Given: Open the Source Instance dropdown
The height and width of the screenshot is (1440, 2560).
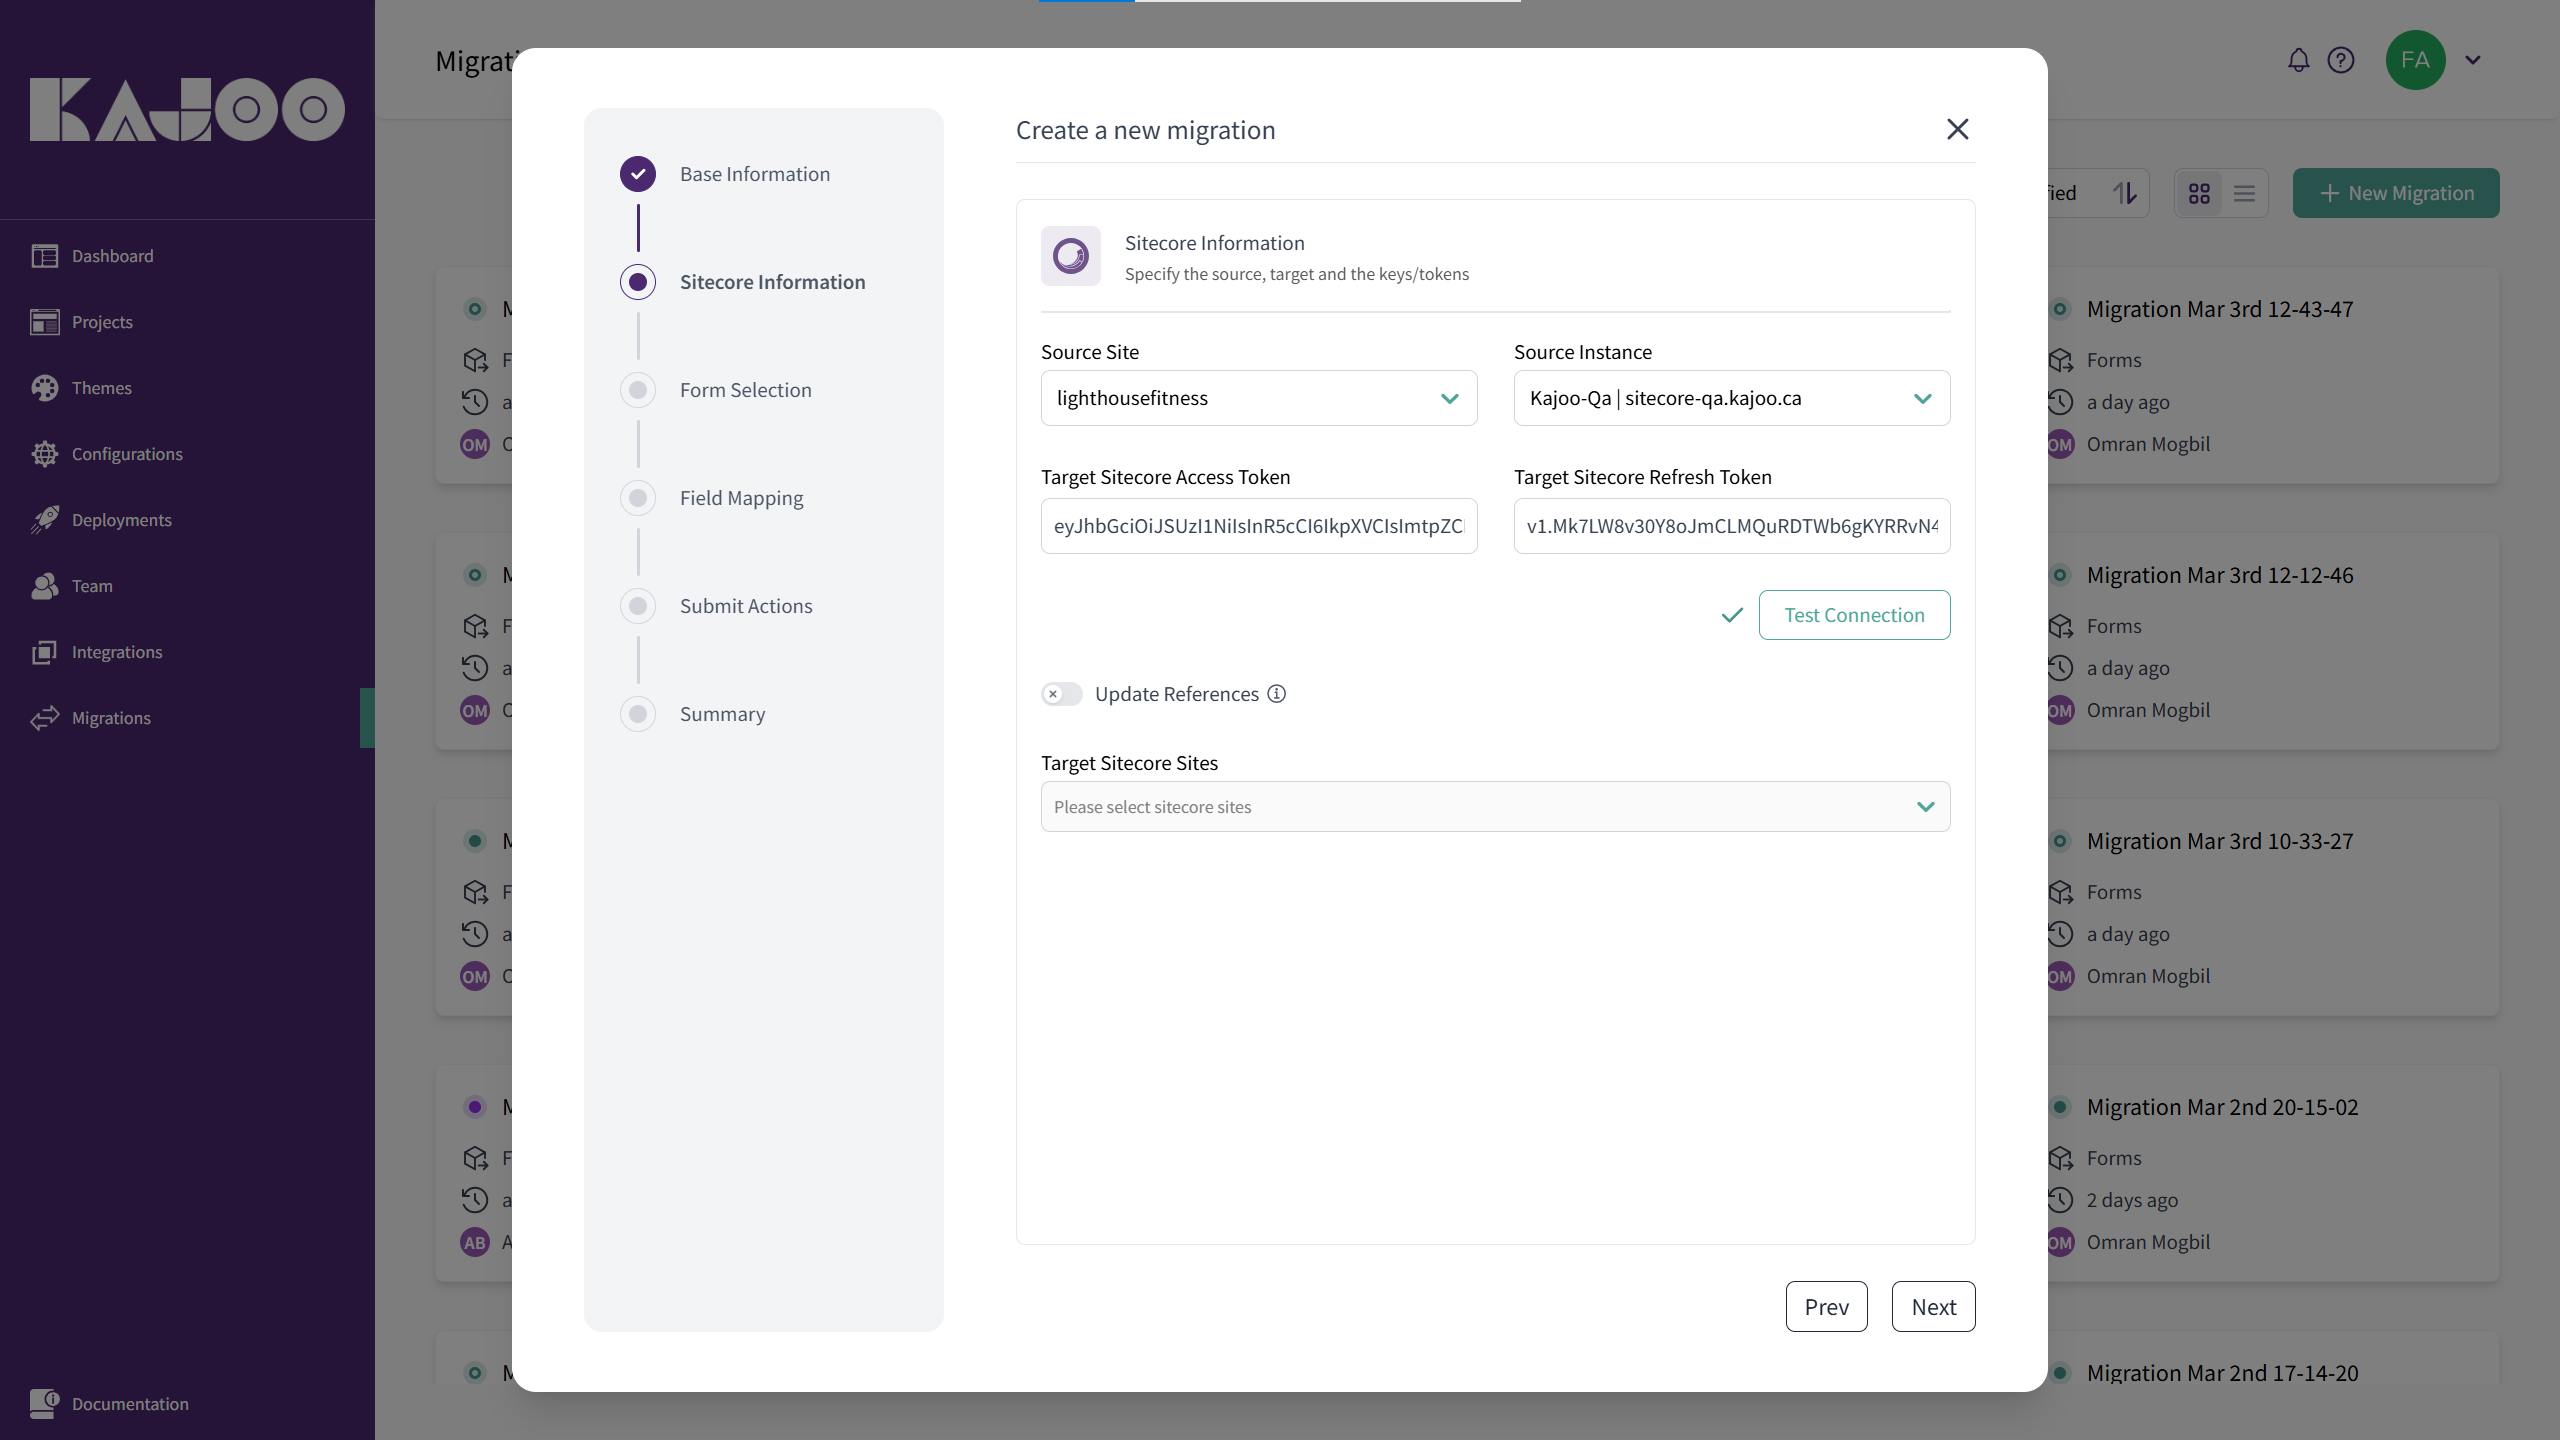Looking at the screenshot, I should (x=1731, y=398).
